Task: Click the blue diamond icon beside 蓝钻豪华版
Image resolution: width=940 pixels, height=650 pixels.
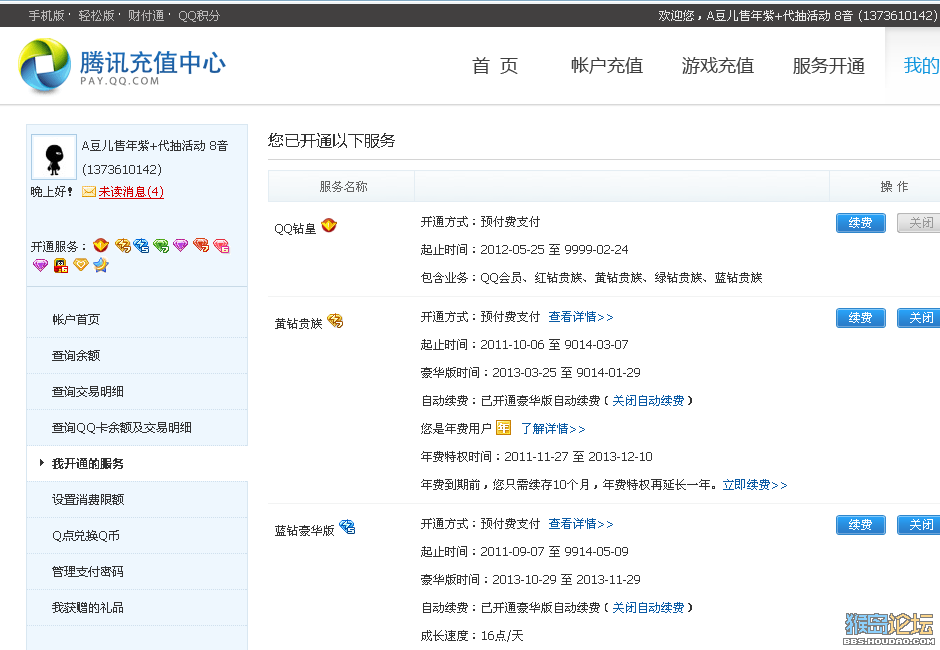Action: coord(347,528)
